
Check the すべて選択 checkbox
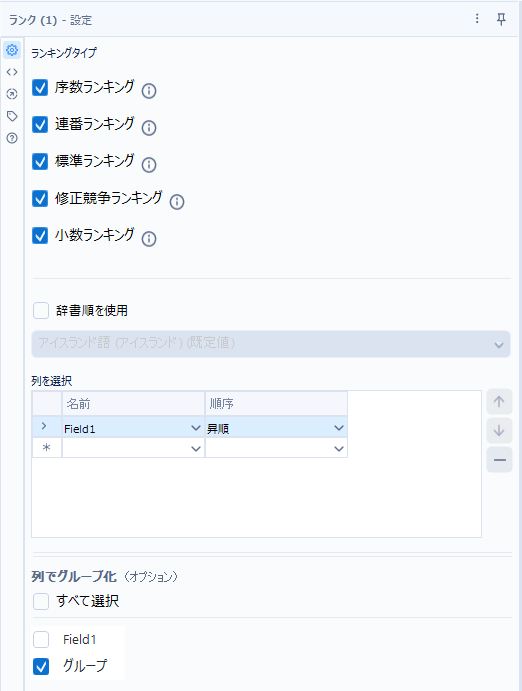41,601
